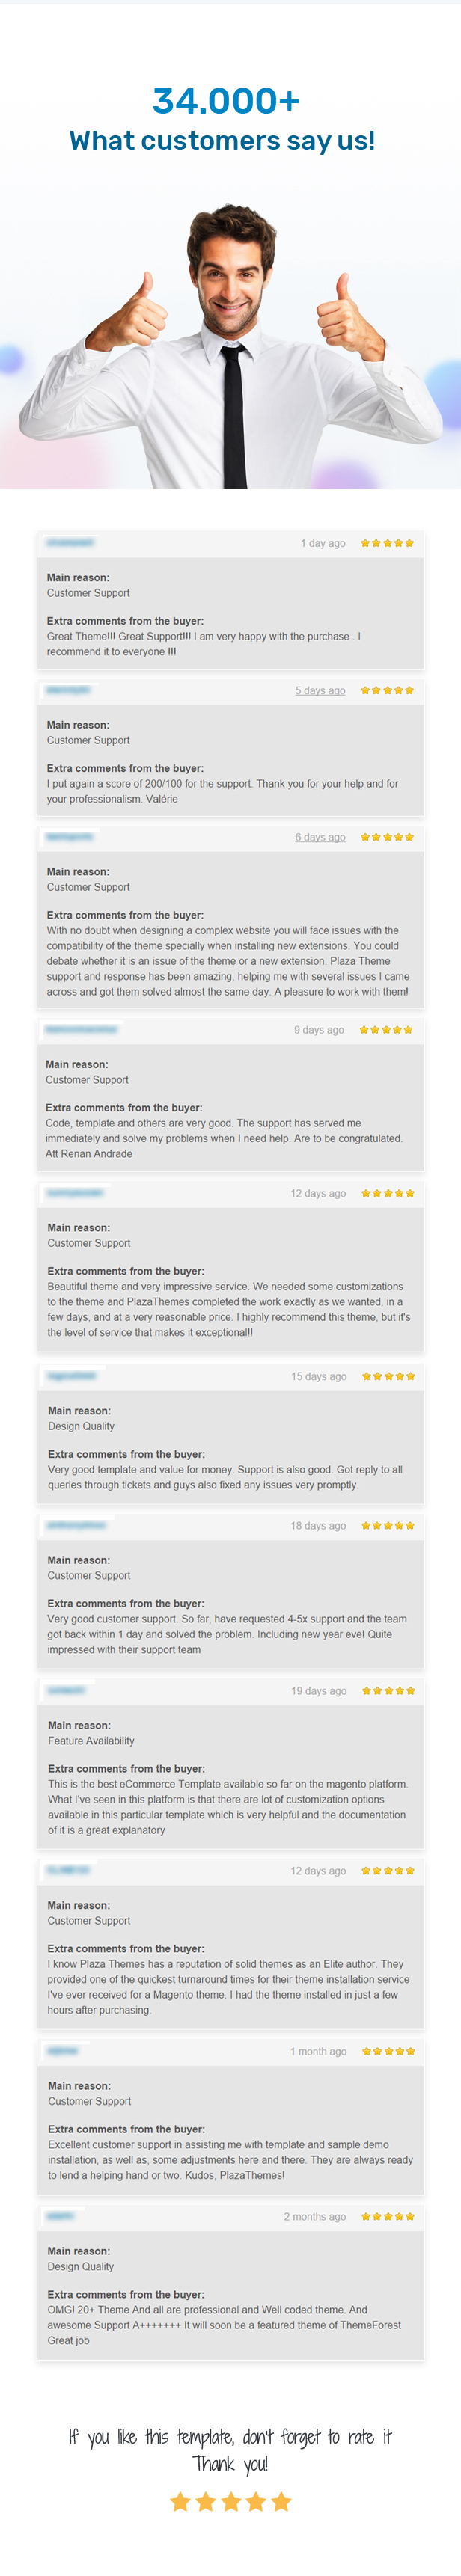Click the star rating on the "1 day ago" review
This screenshot has height=2576, width=461.
tap(387, 543)
